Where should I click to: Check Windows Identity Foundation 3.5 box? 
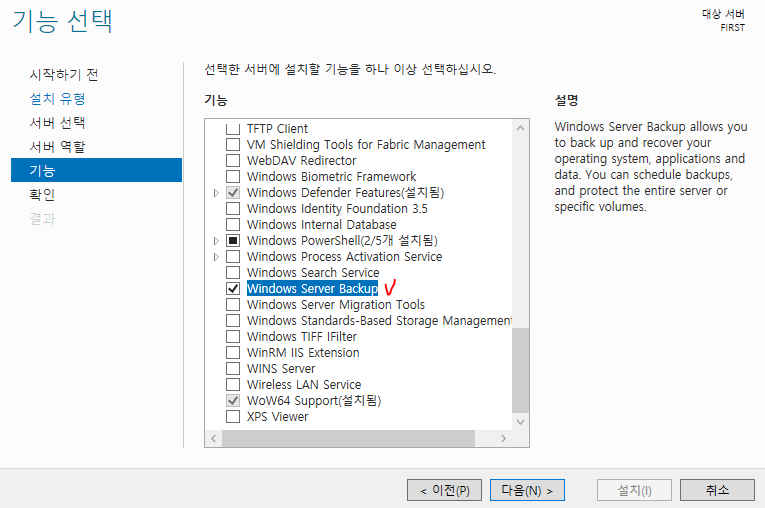point(233,208)
